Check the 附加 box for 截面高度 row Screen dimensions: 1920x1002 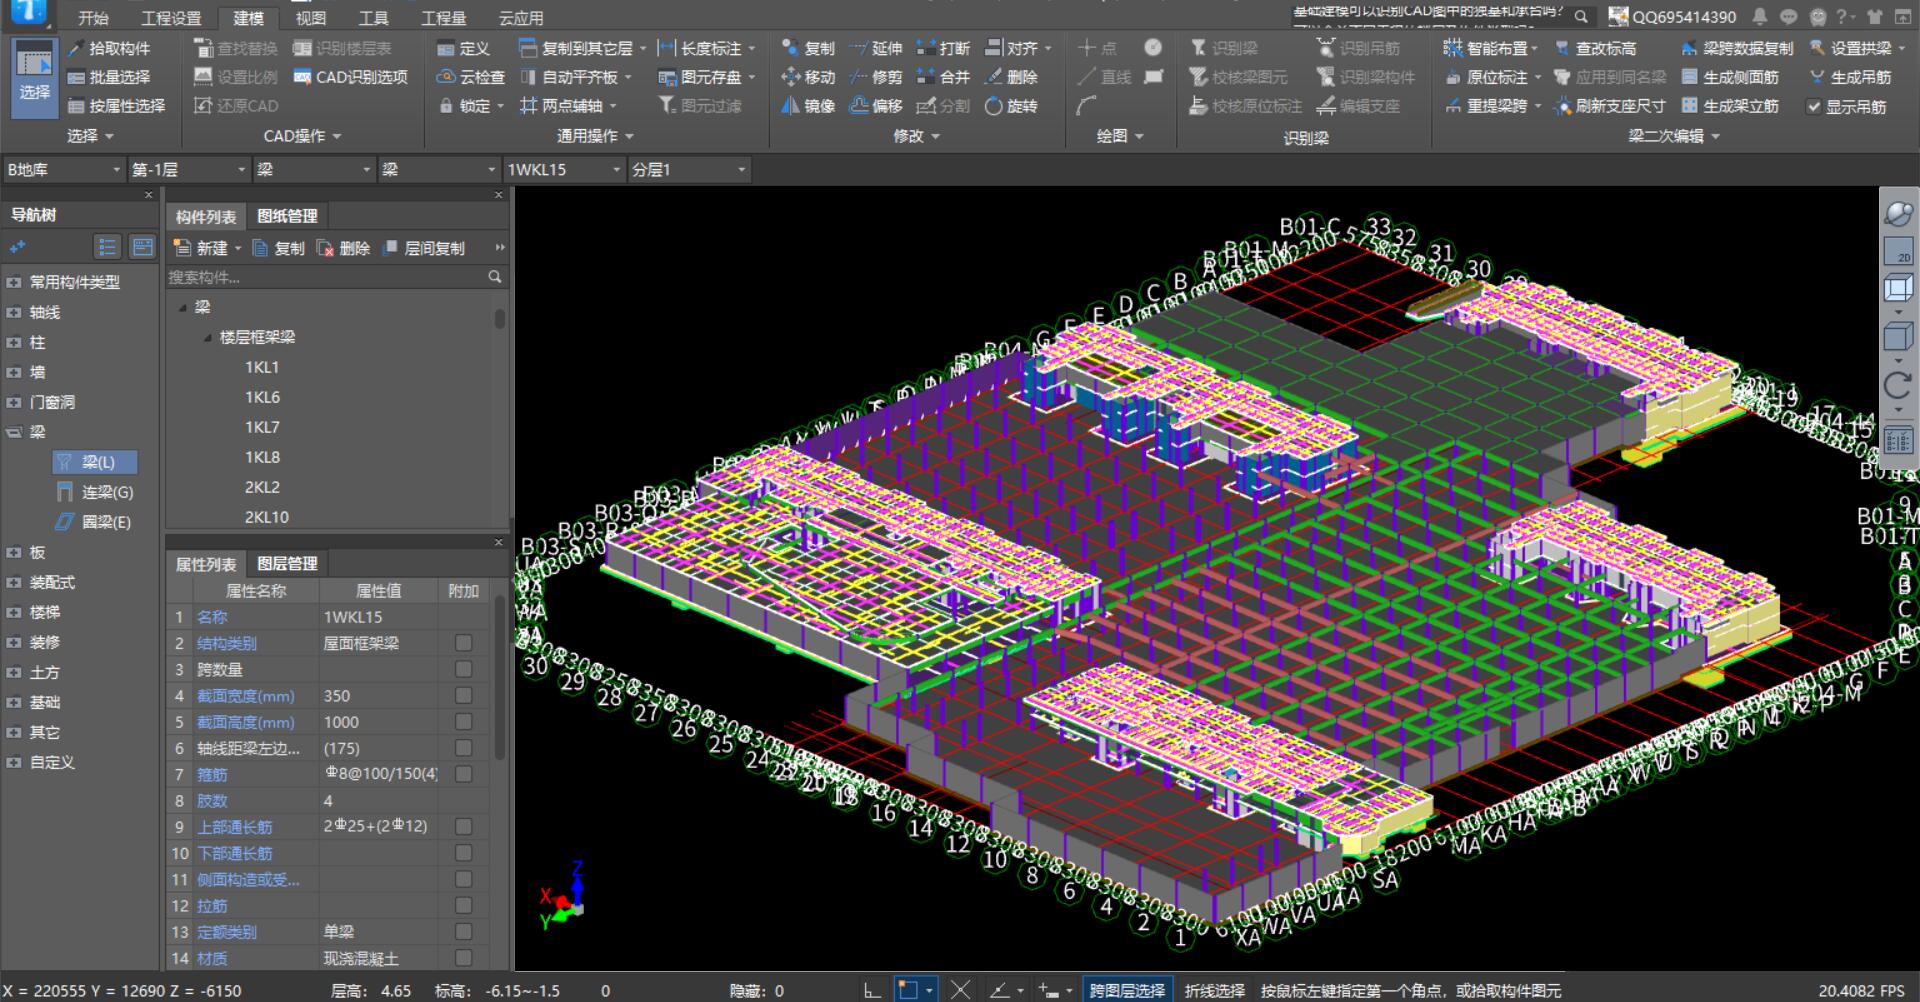pos(463,721)
